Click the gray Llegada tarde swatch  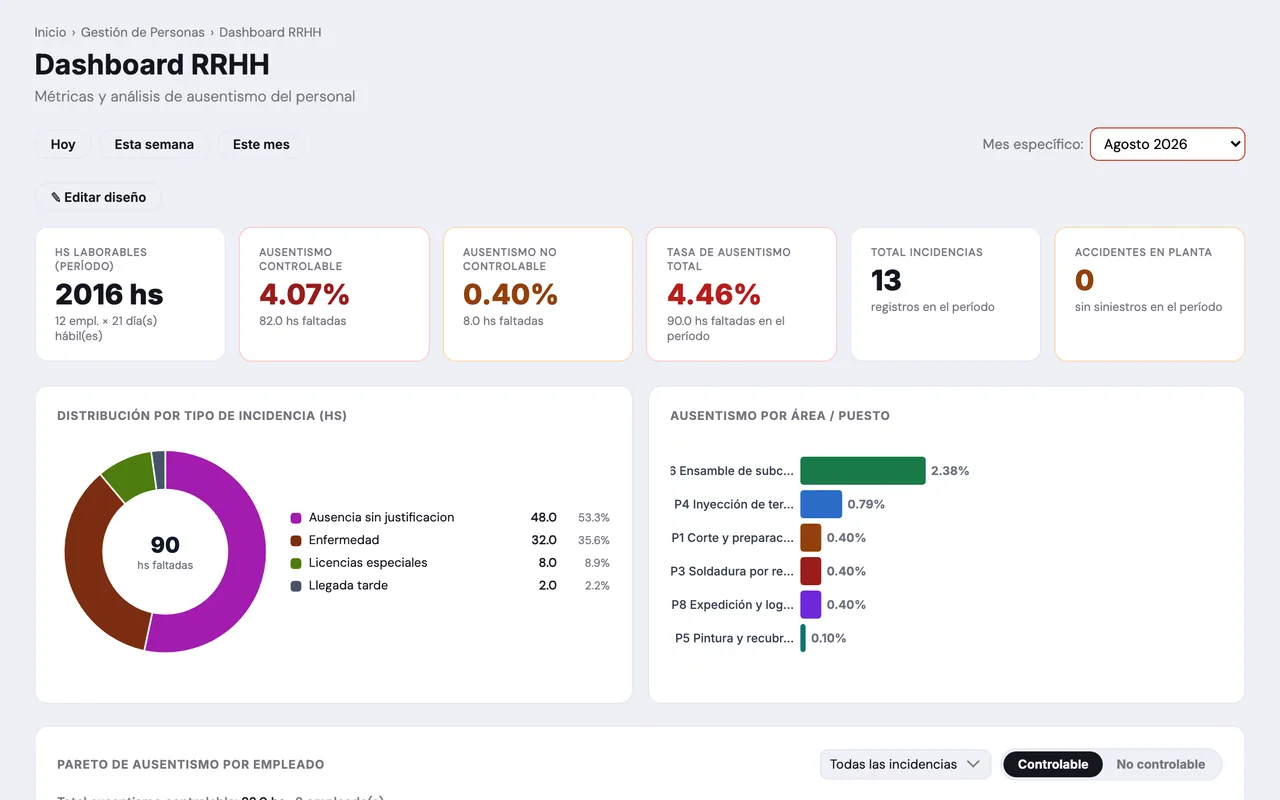tap(296, 586)
